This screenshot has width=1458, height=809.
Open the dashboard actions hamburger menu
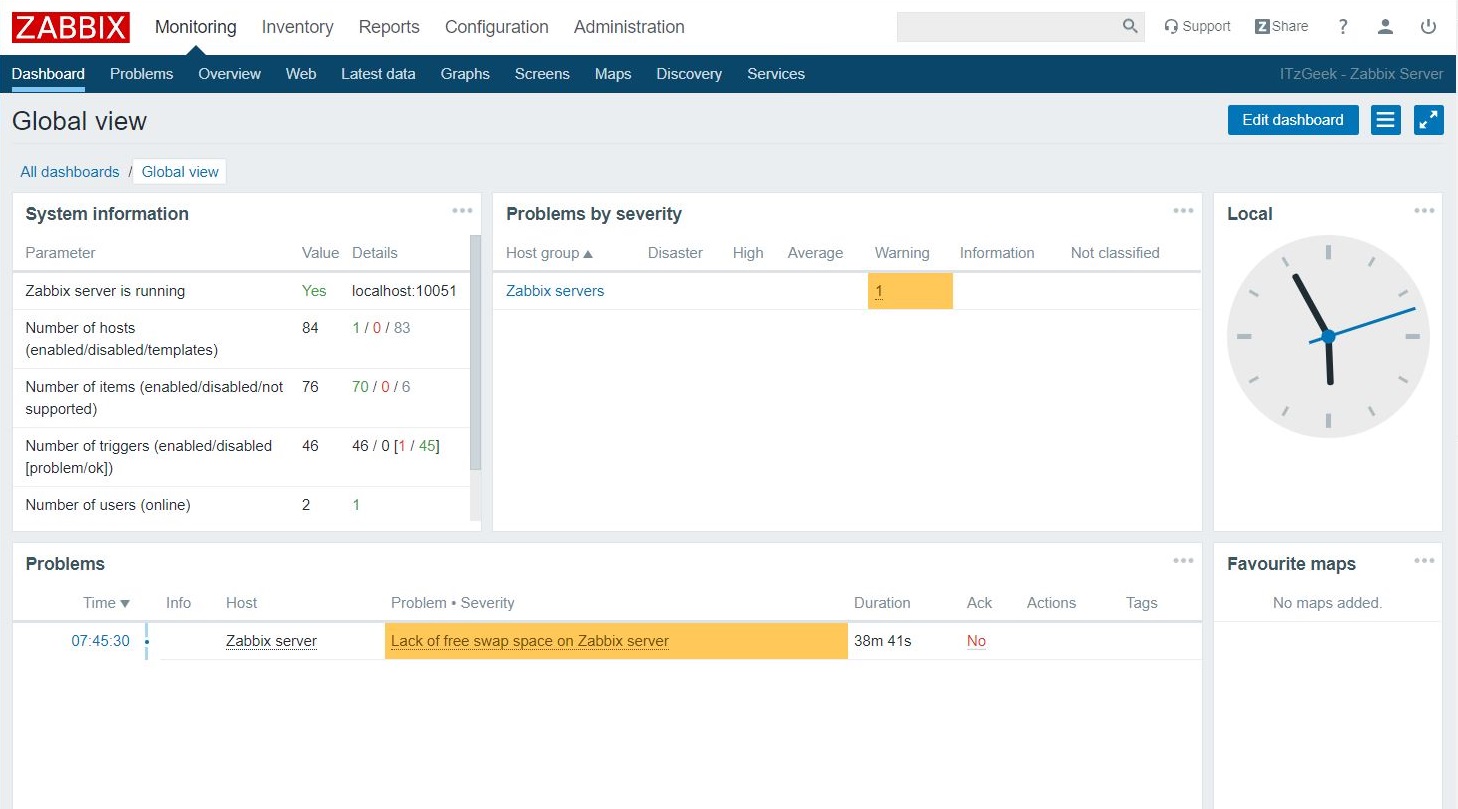click(x=1386, y=120)
